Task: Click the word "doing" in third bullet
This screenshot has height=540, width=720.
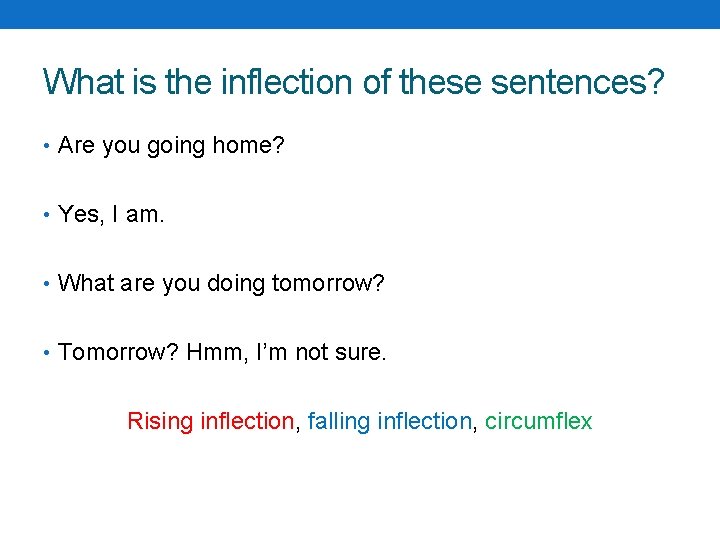Action: (x=235, y=284)
